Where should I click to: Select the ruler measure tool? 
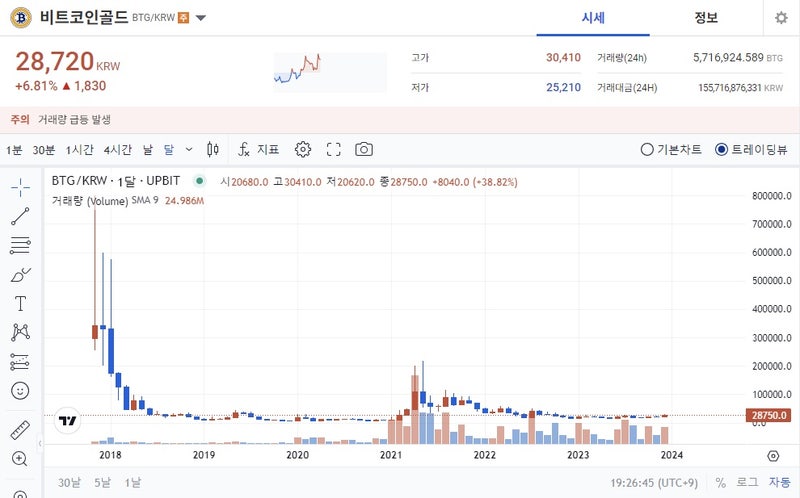coord(20,430)
